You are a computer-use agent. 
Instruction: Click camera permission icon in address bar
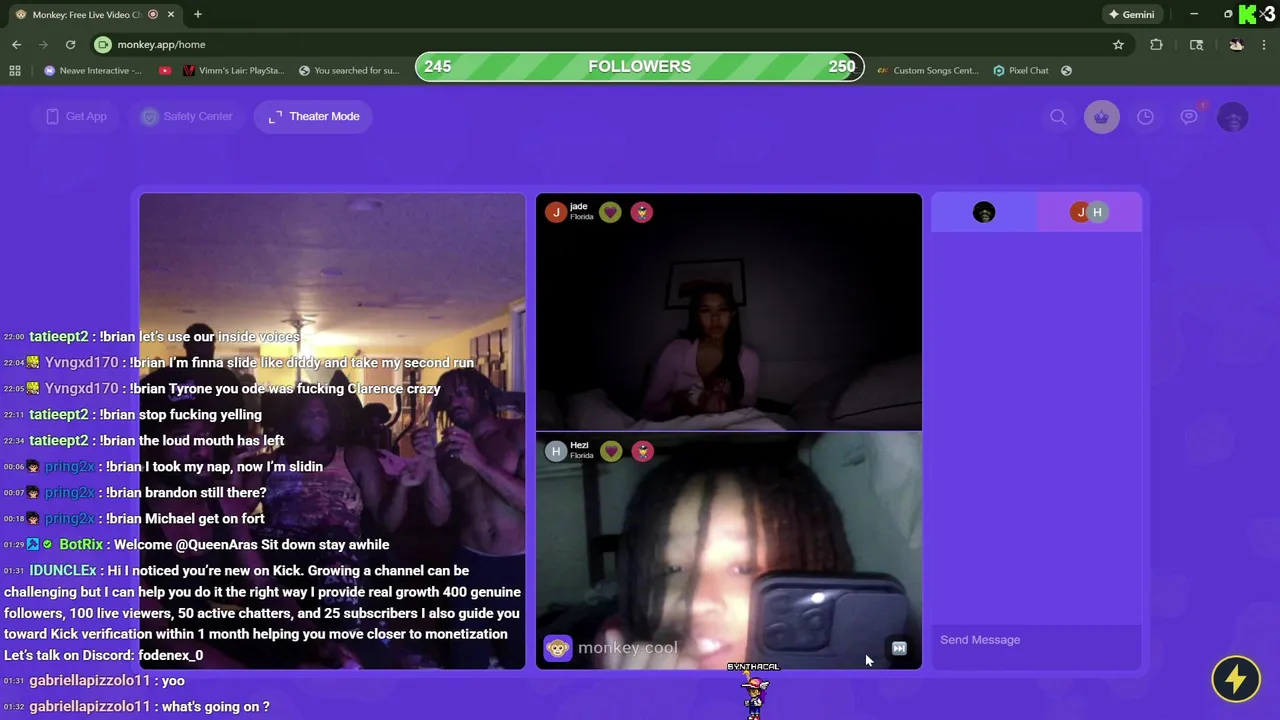coord(103,44)
